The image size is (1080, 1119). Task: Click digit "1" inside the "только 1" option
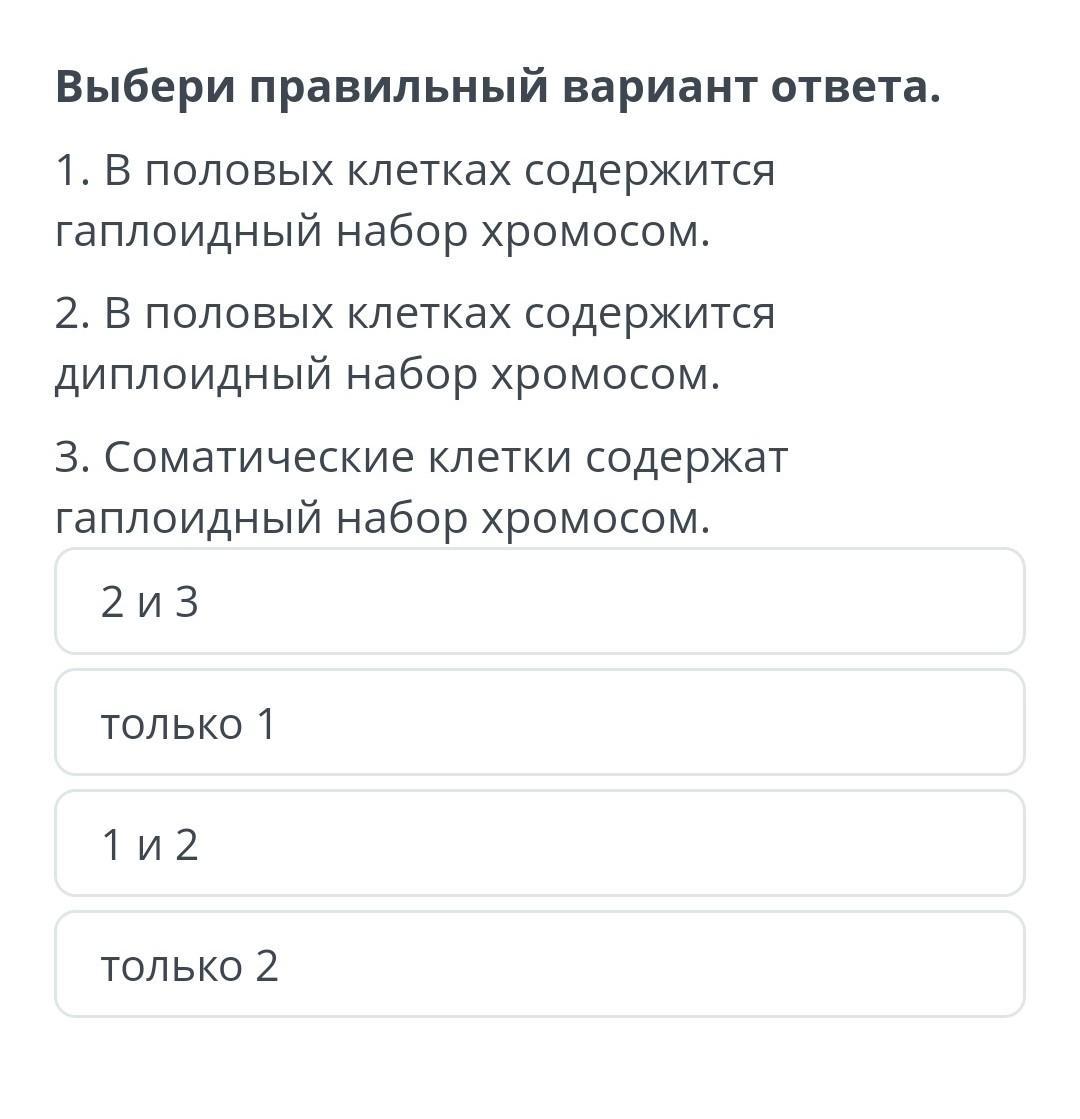point(266,724)
